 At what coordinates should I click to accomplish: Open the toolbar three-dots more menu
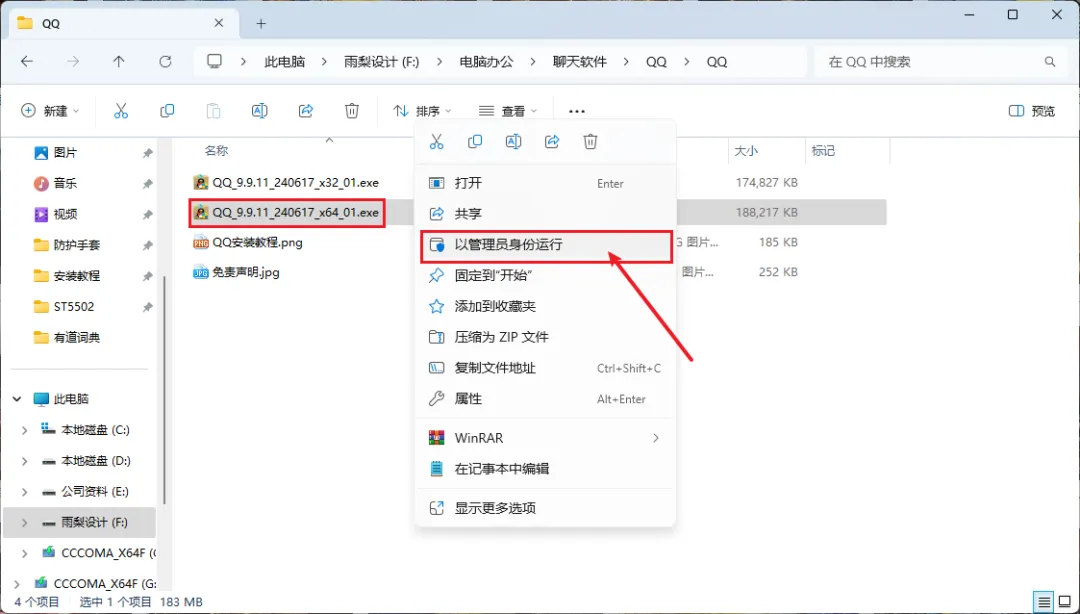[577, 111]
